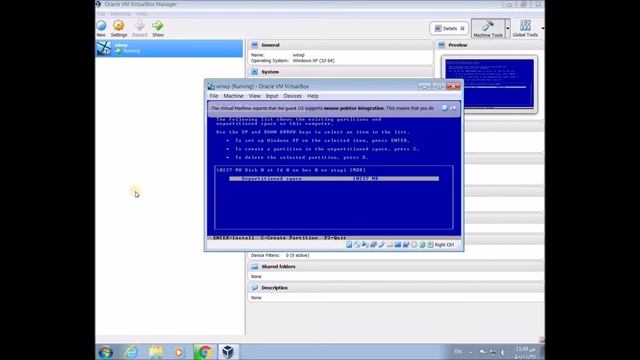Click the optical drive status icon
Image resolution: width=640 pixels, height=360 pixels.
coord(357,244)
